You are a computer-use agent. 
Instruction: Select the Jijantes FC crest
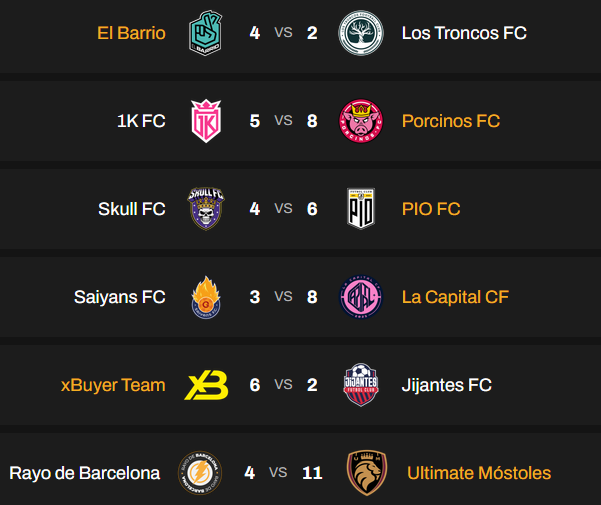coord(360,385)
